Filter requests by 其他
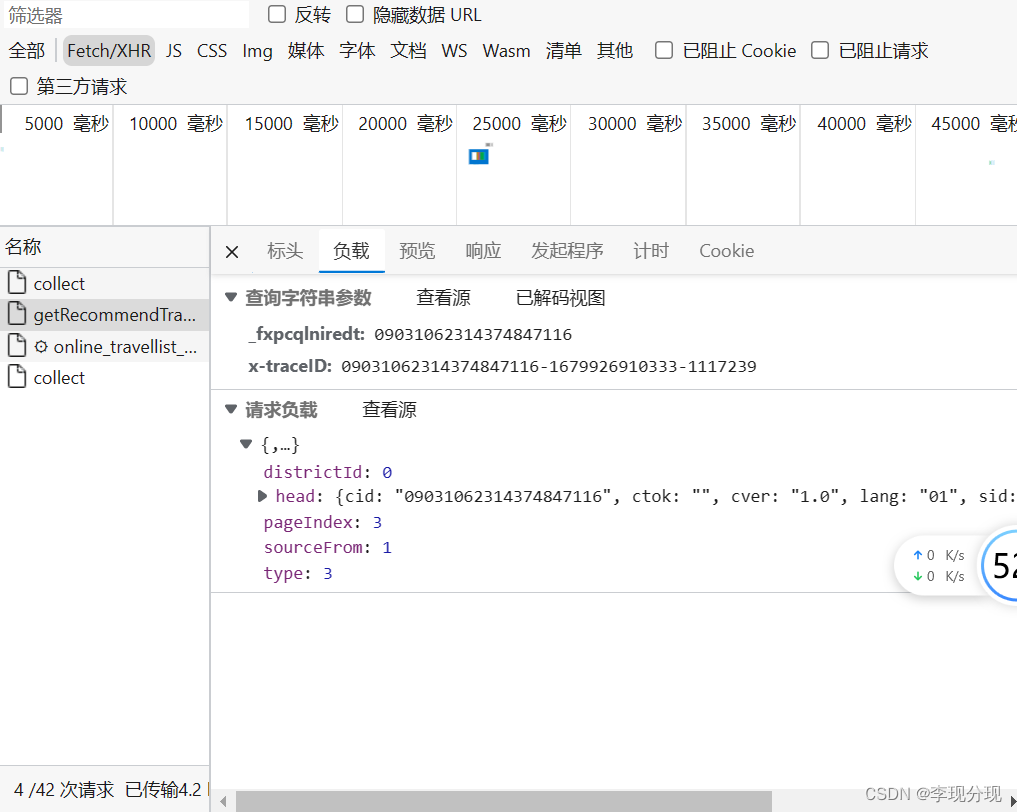The image size is (1017, 812). pyautogui.click(x=615, y=51)
